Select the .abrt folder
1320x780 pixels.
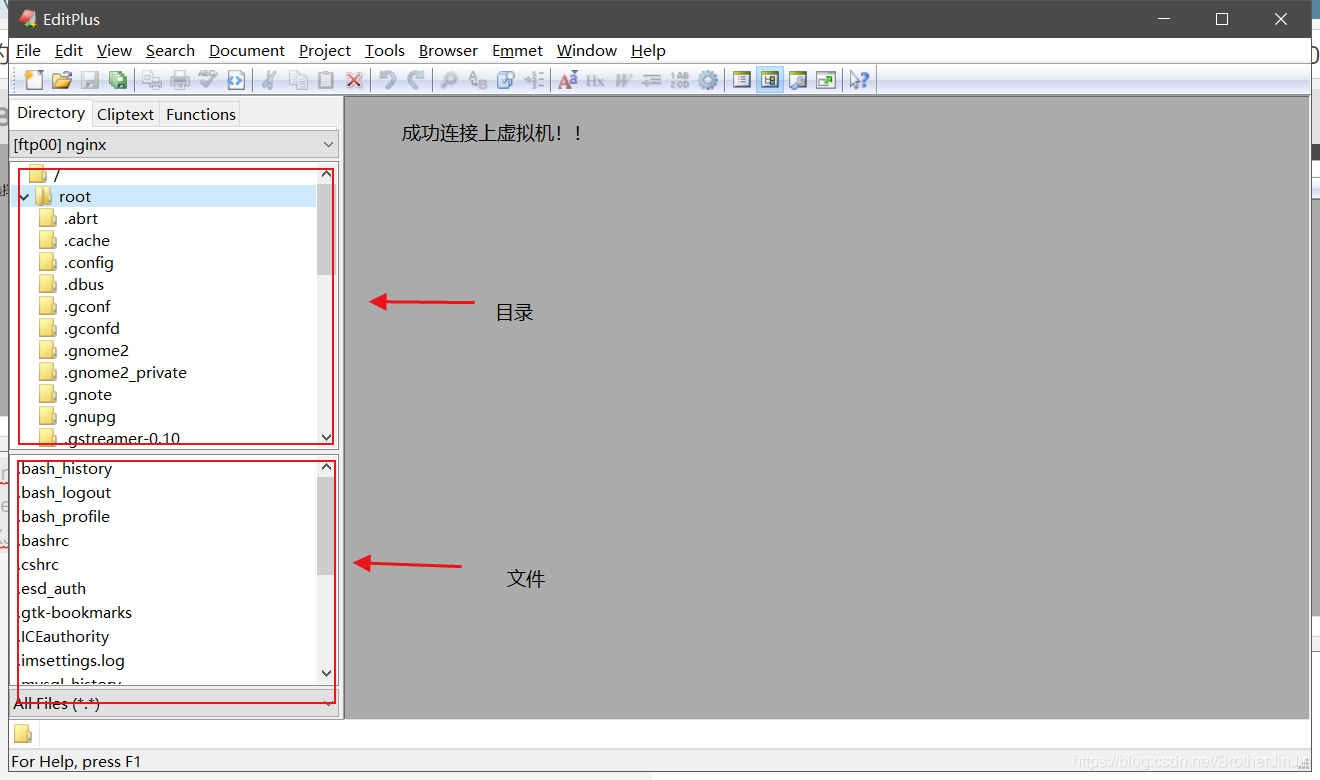click(80, 219)
